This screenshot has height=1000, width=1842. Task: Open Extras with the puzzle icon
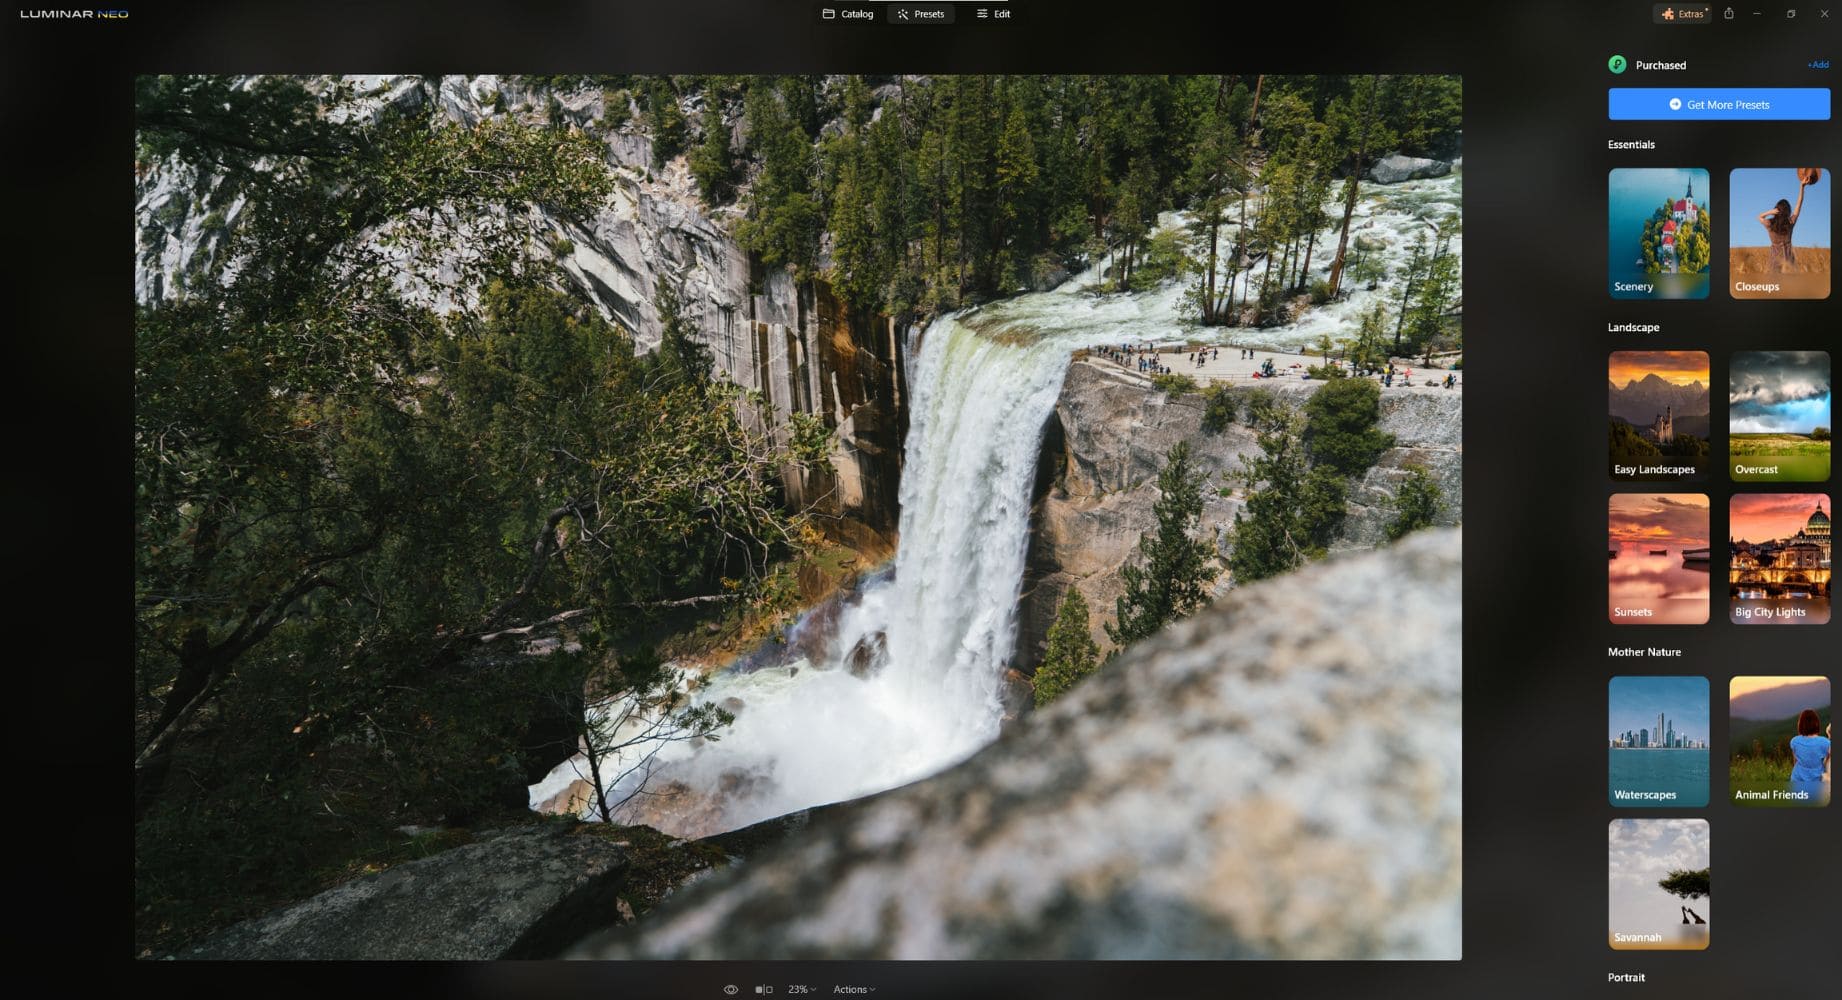1667,14
